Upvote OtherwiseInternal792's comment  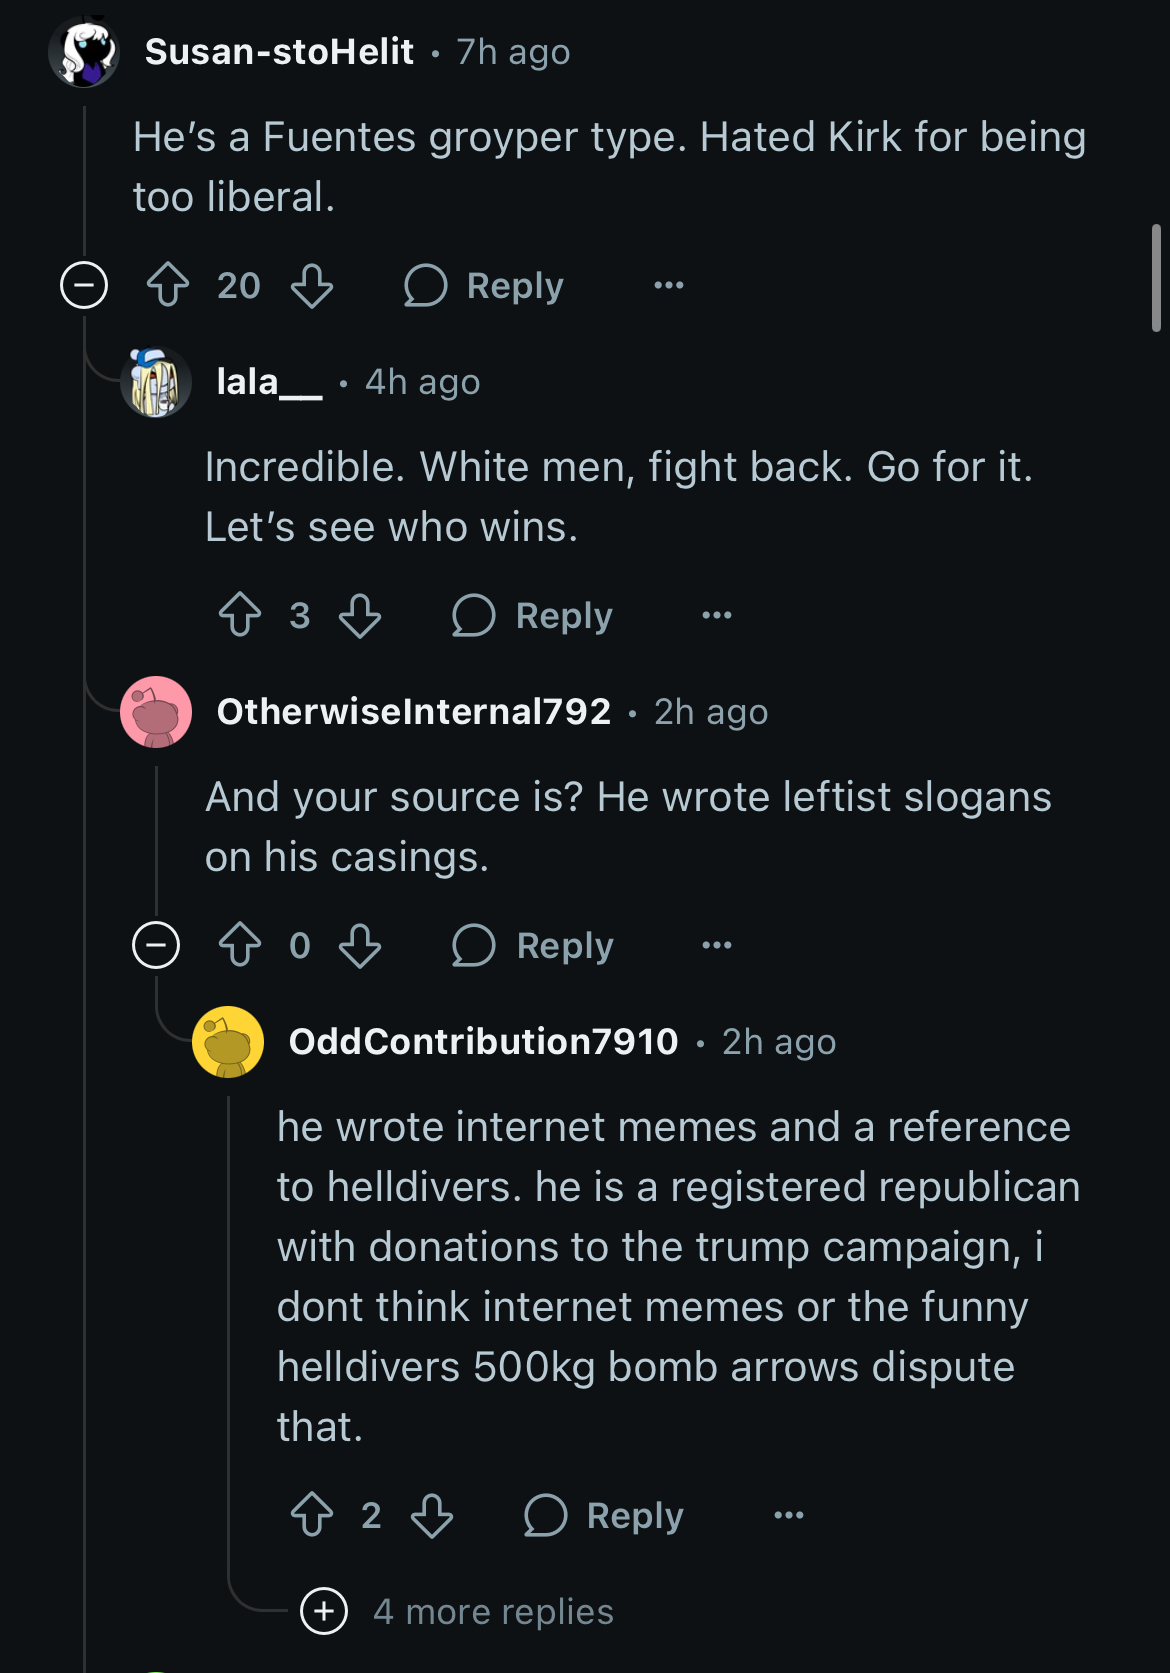(240, 945)
